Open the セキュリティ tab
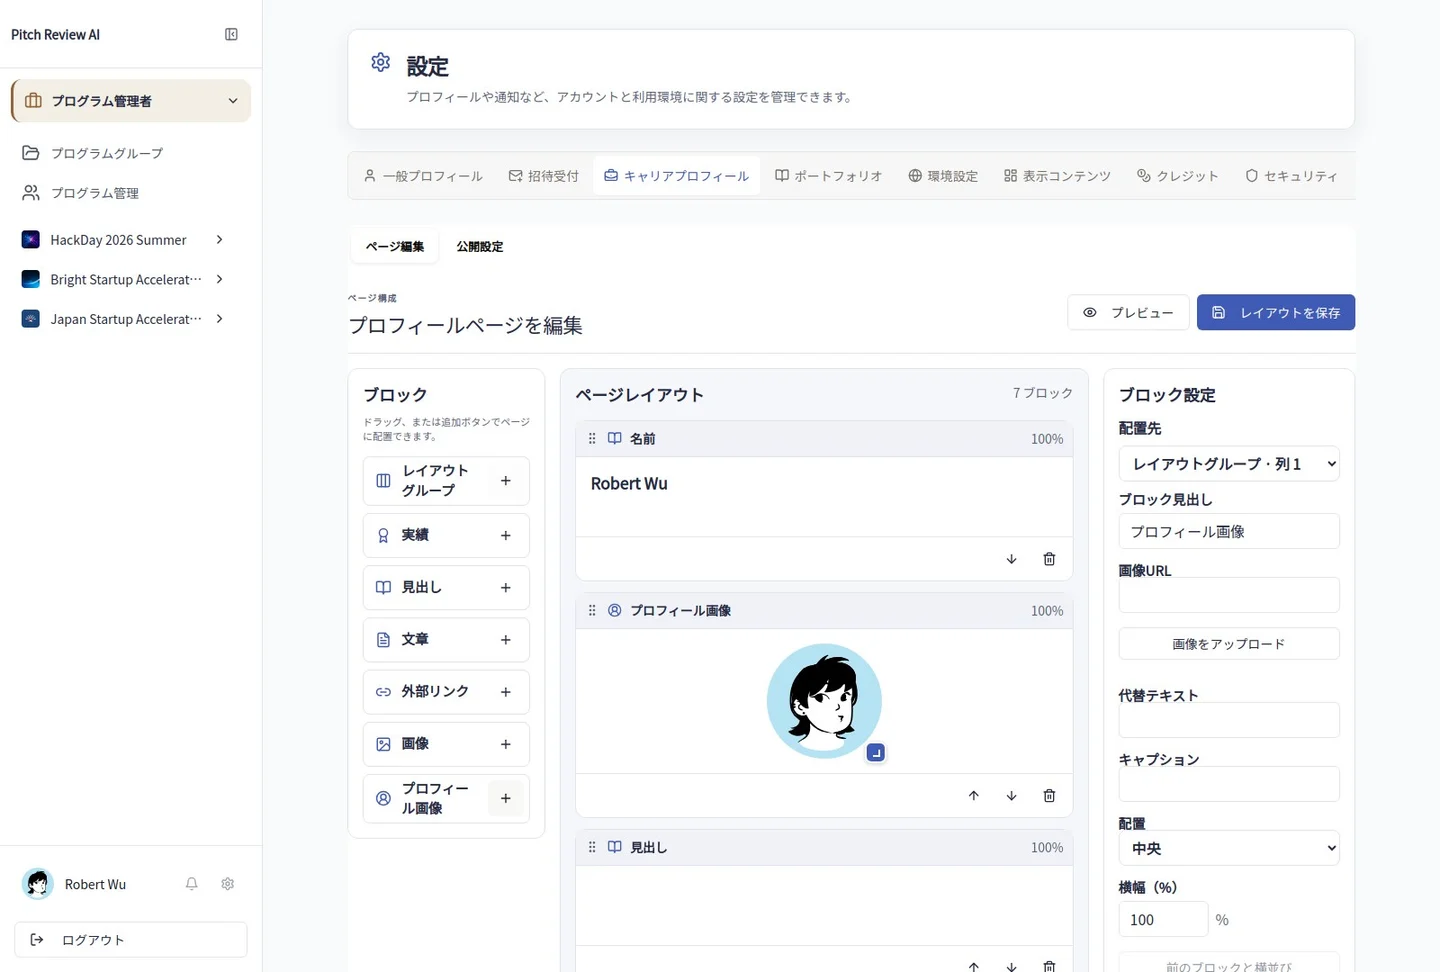 click(1291, 176)
